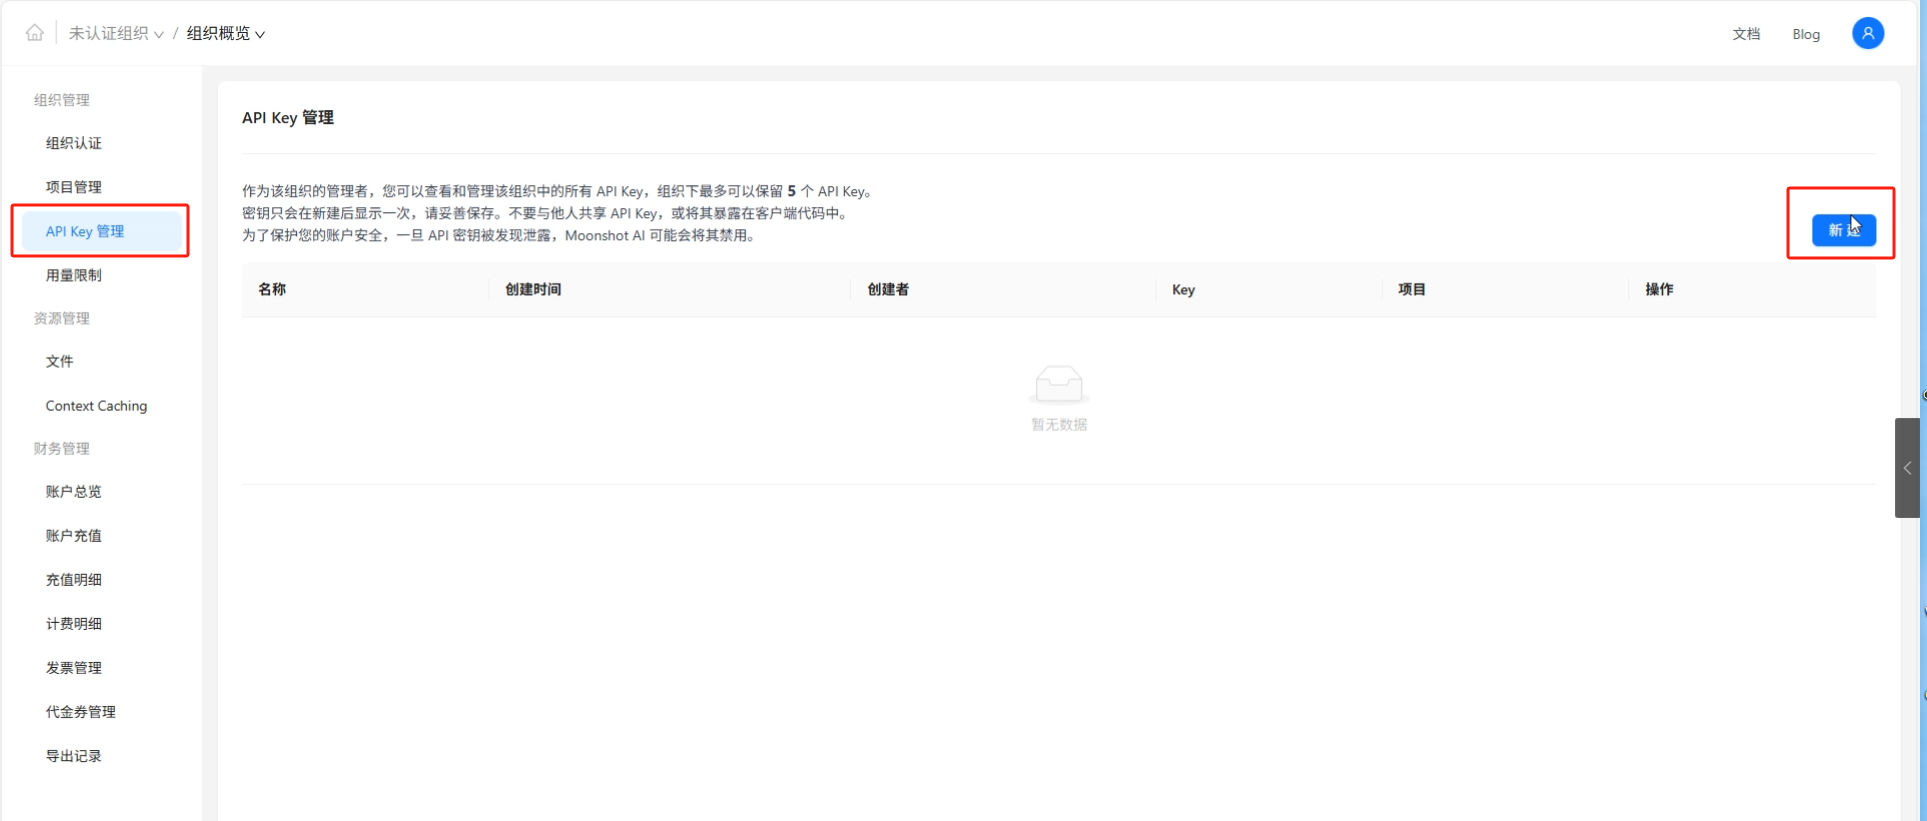Visit the Blog link

tap(1805, 34)
